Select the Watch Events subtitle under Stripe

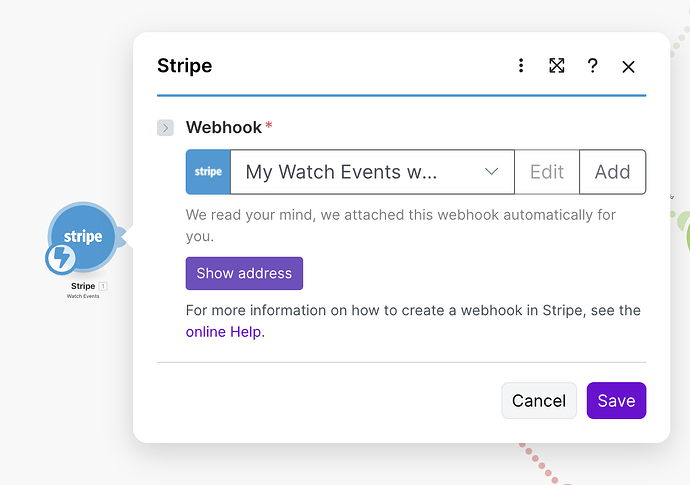(x=83, y=296)
